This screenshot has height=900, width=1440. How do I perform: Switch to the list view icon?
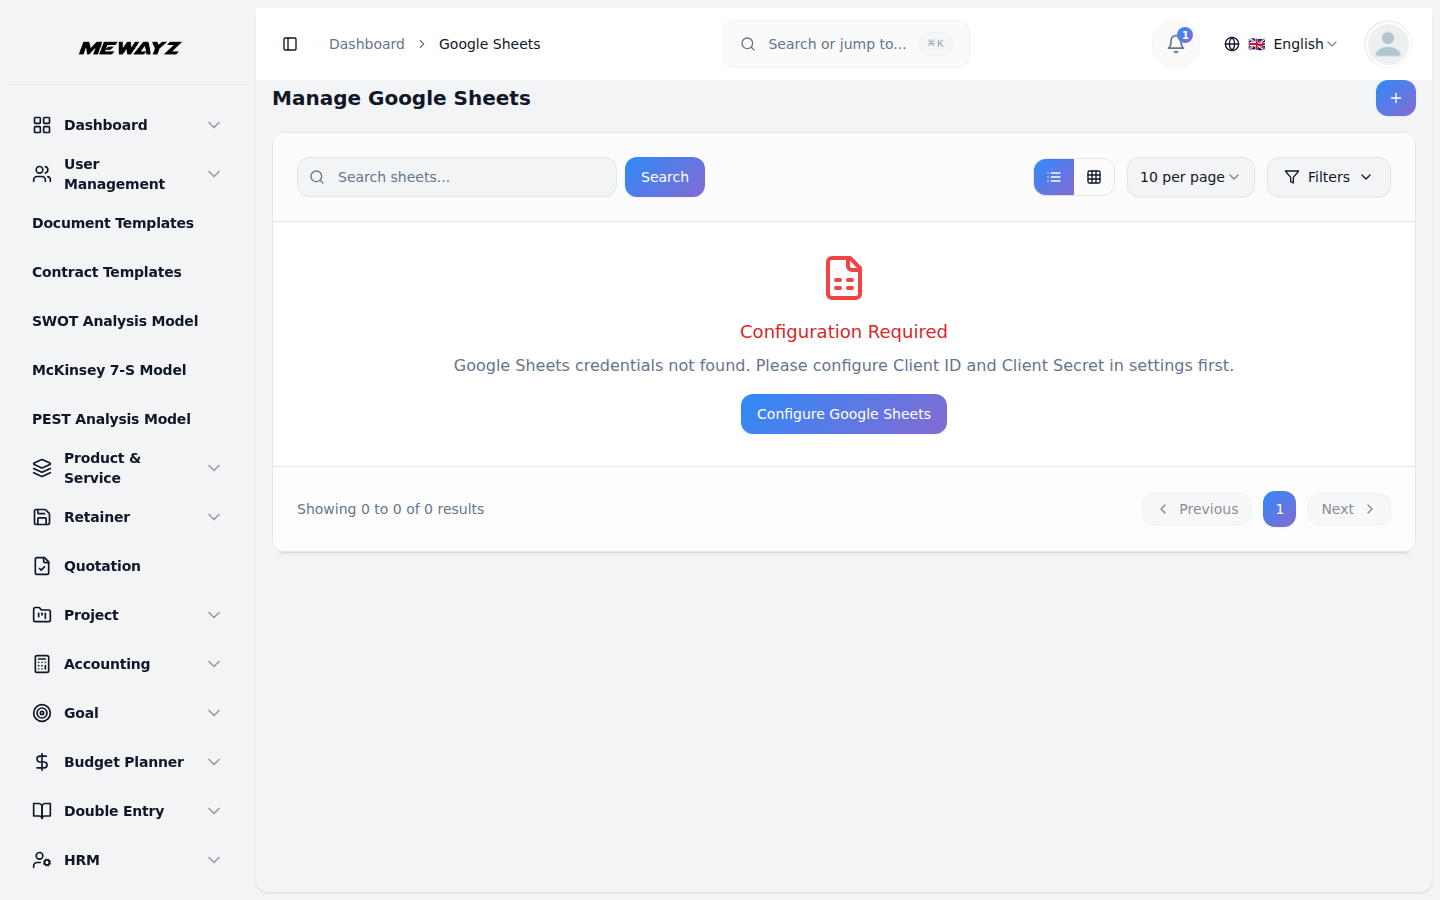tap(1053, 177)
